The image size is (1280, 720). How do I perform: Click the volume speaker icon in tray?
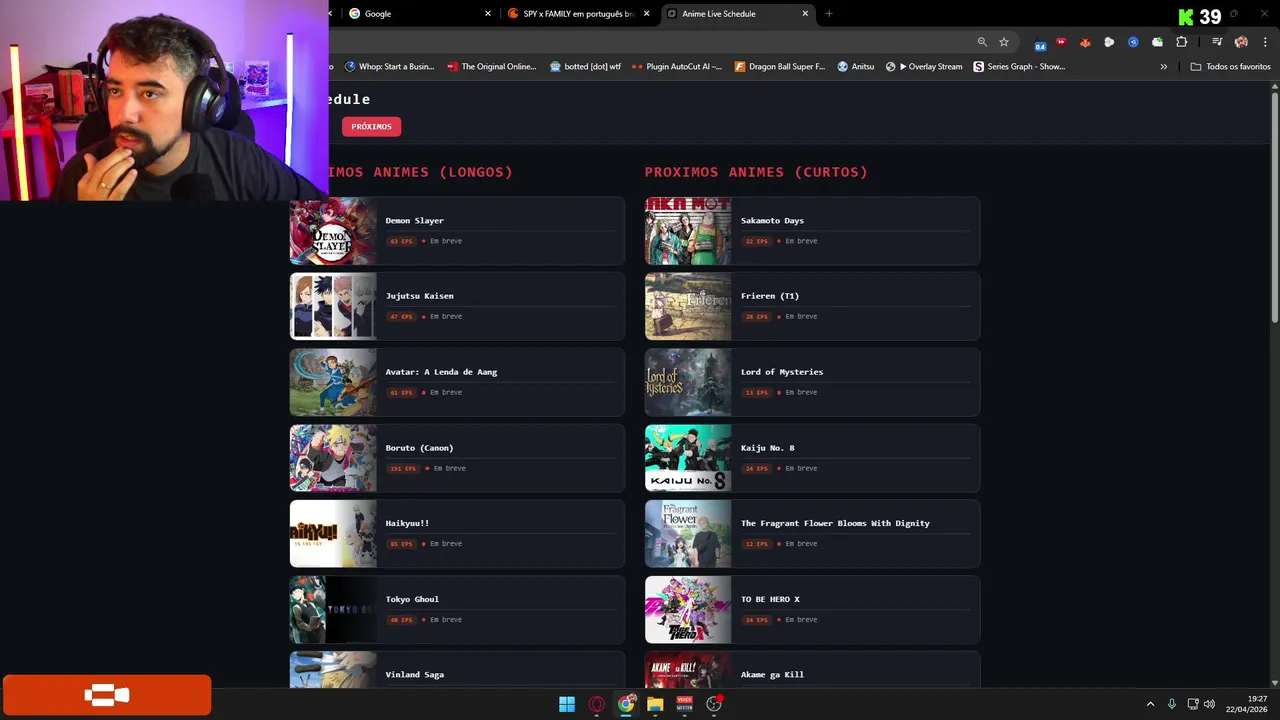[x=1209, y=704]
